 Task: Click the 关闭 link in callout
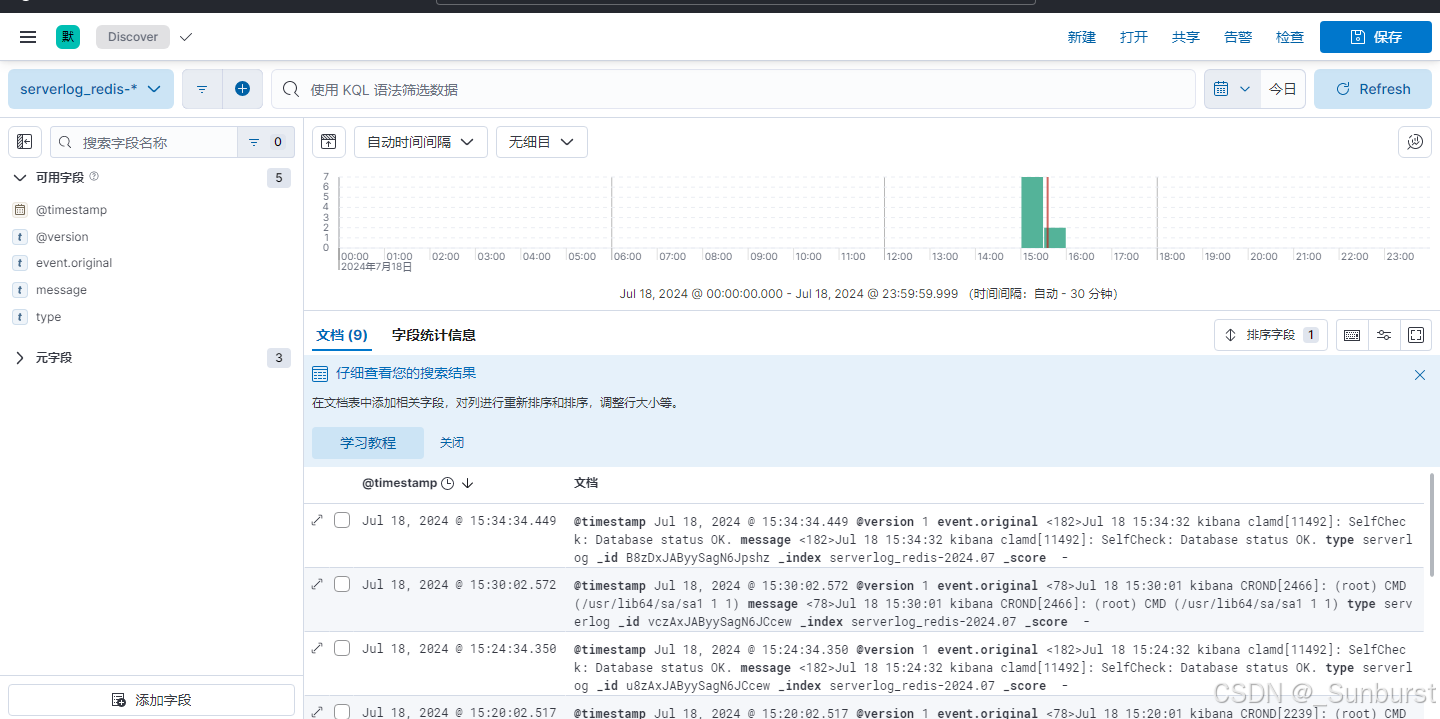452,443
